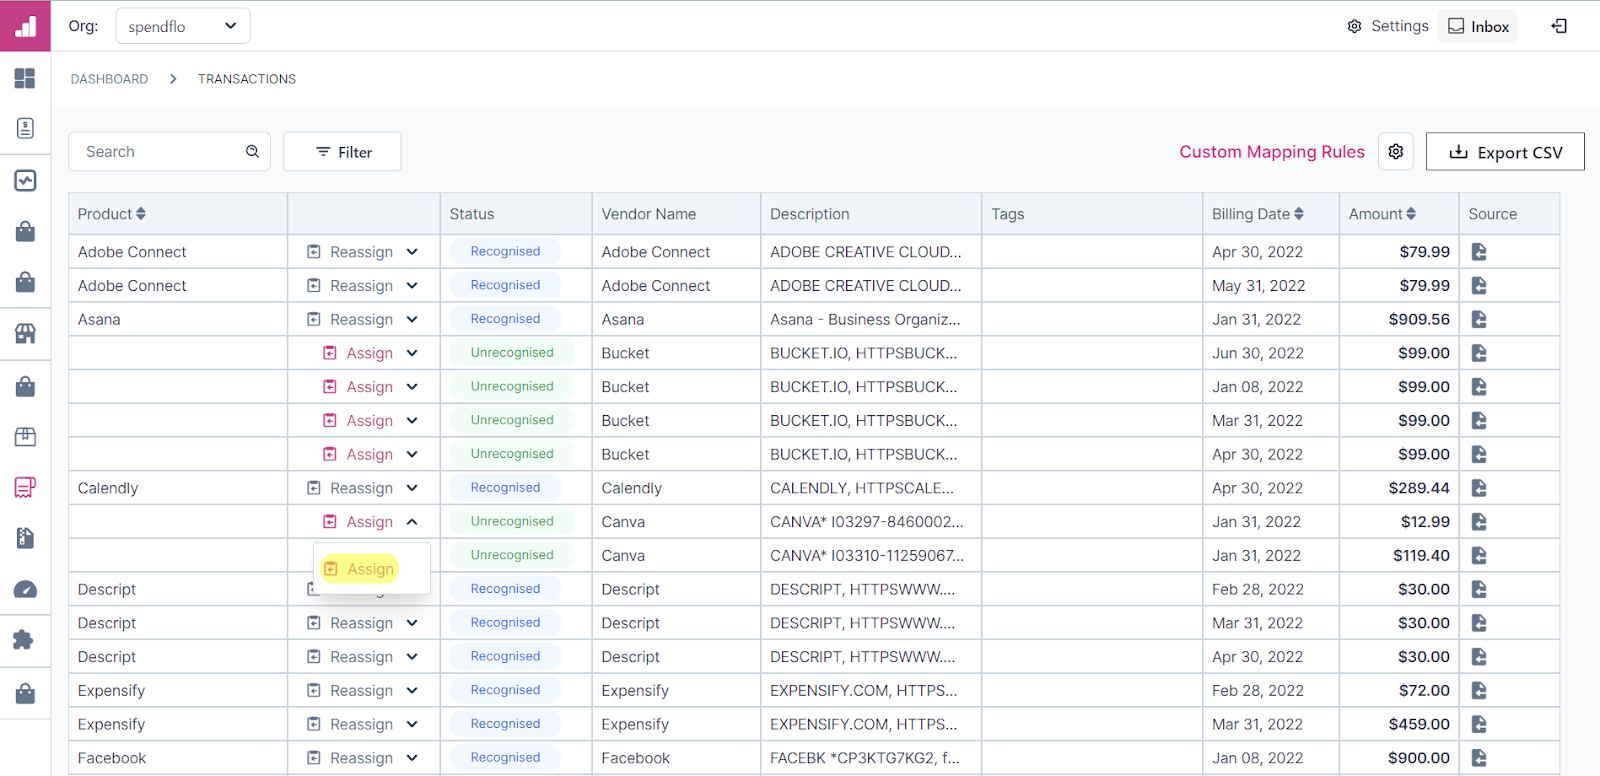Select description "FACEBK *CP3KTG7KG2, f..."
The image size is (1600, 776).
click(x=865, y=758)
